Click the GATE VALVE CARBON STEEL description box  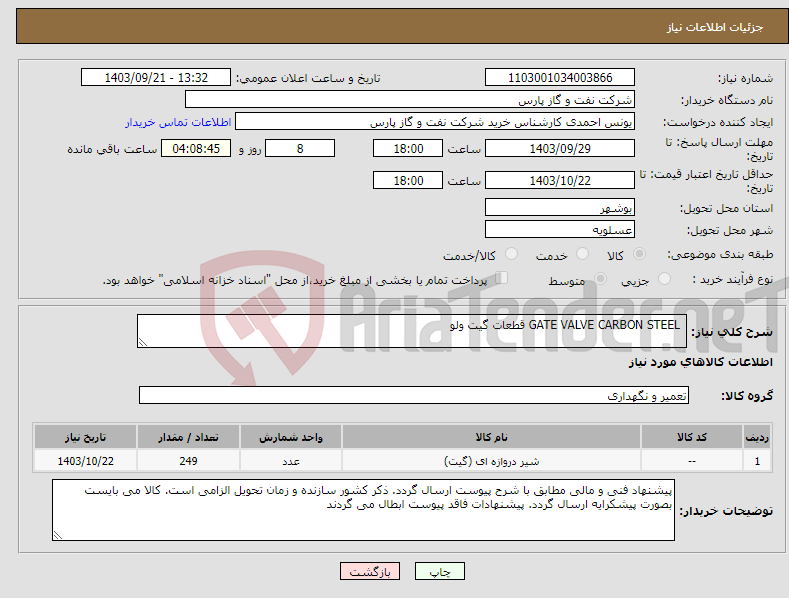[x=412, y=331]
